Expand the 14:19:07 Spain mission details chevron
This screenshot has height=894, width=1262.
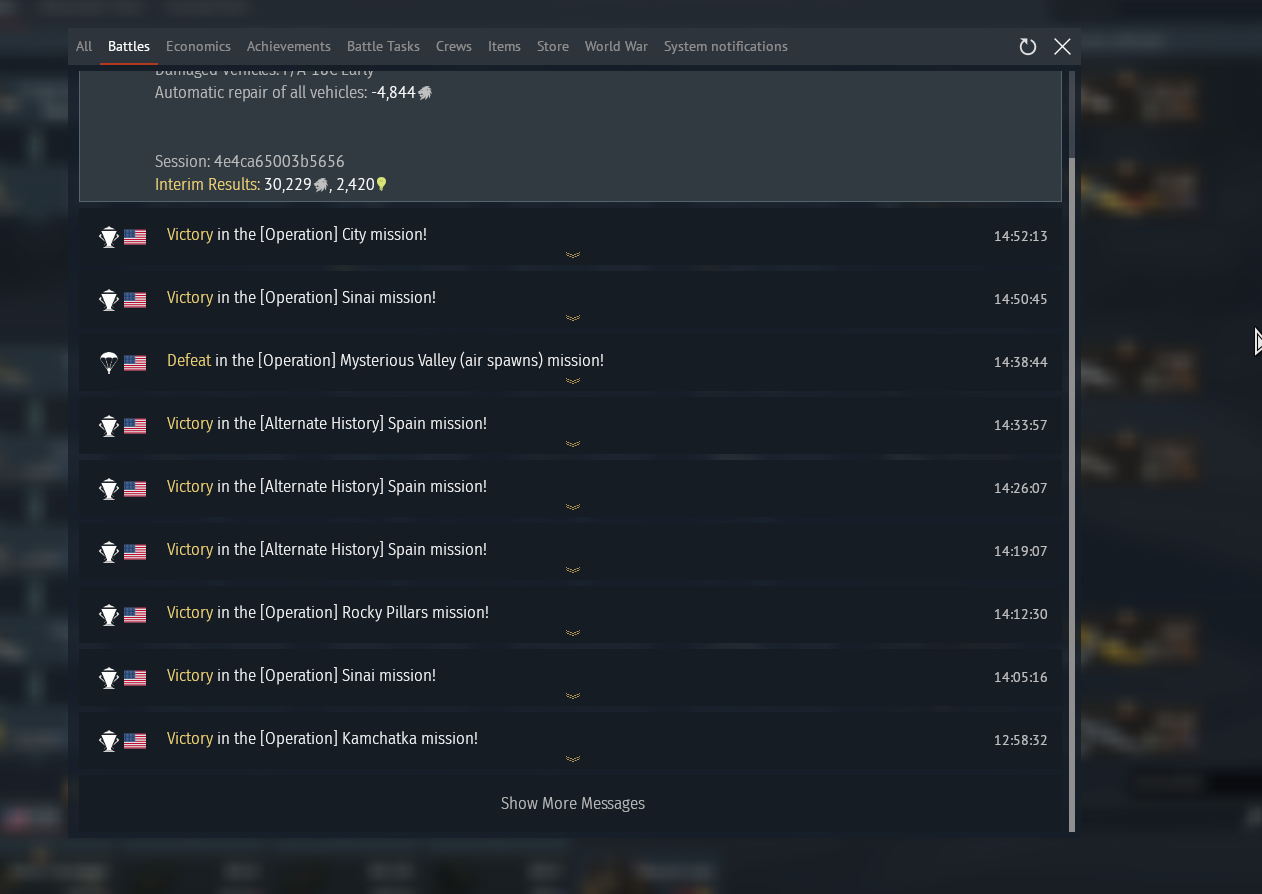point(573,570)
